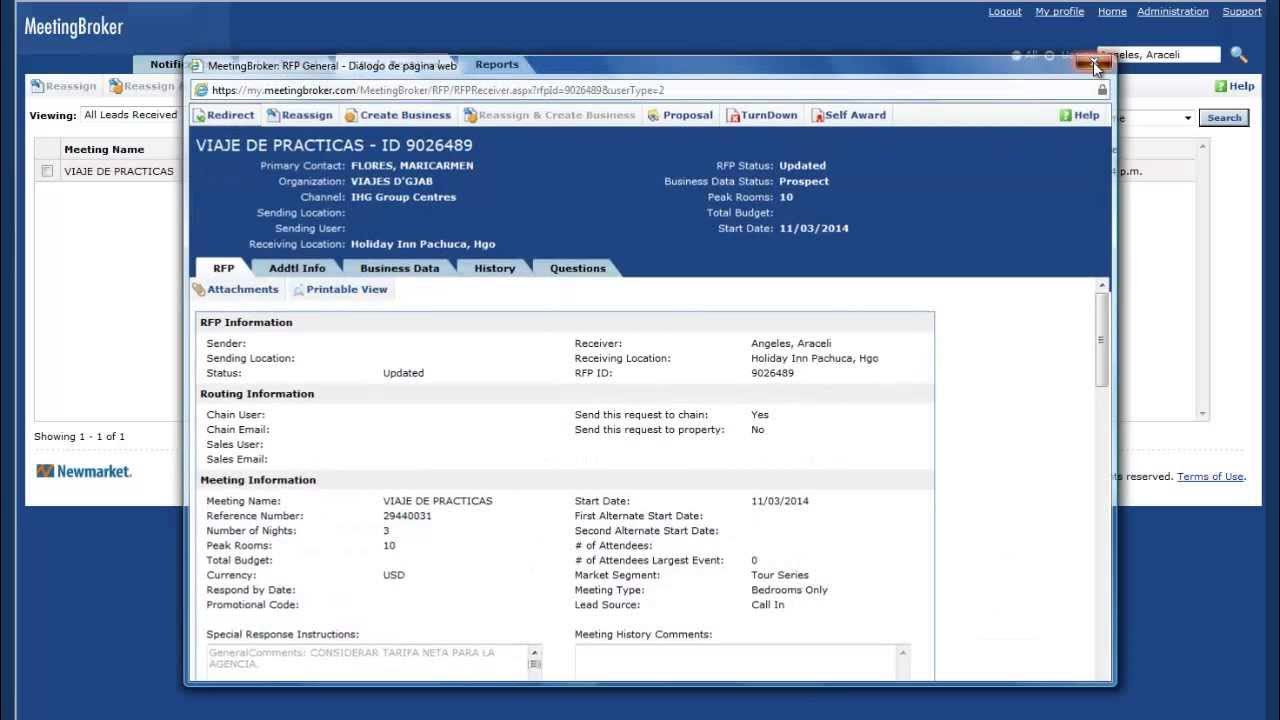The image size is (1280, 720).
Task: Switch to the RFP tab
Action: 223,268
